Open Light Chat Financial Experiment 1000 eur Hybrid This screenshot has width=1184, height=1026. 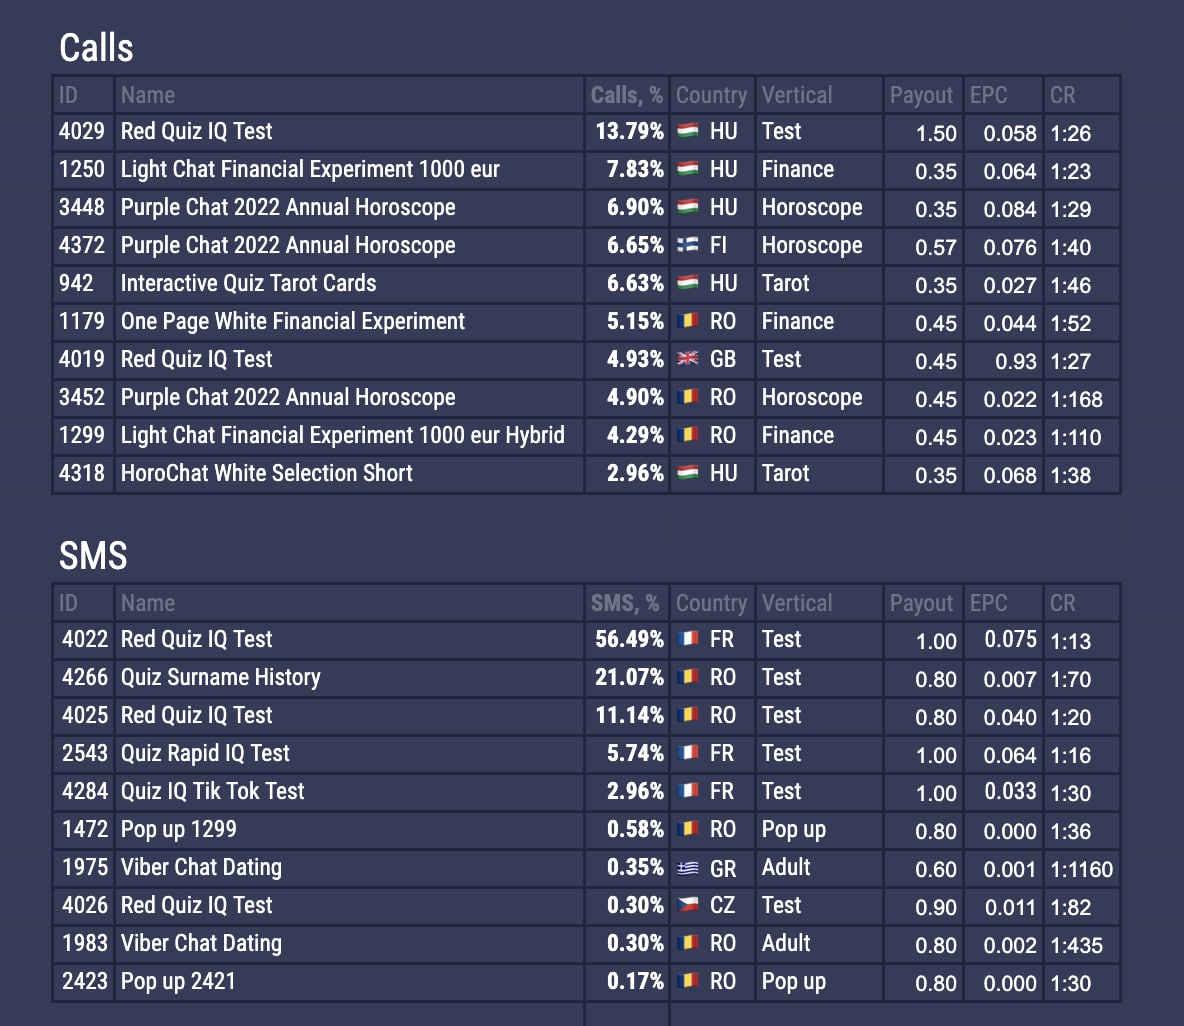tap(342, 435)
